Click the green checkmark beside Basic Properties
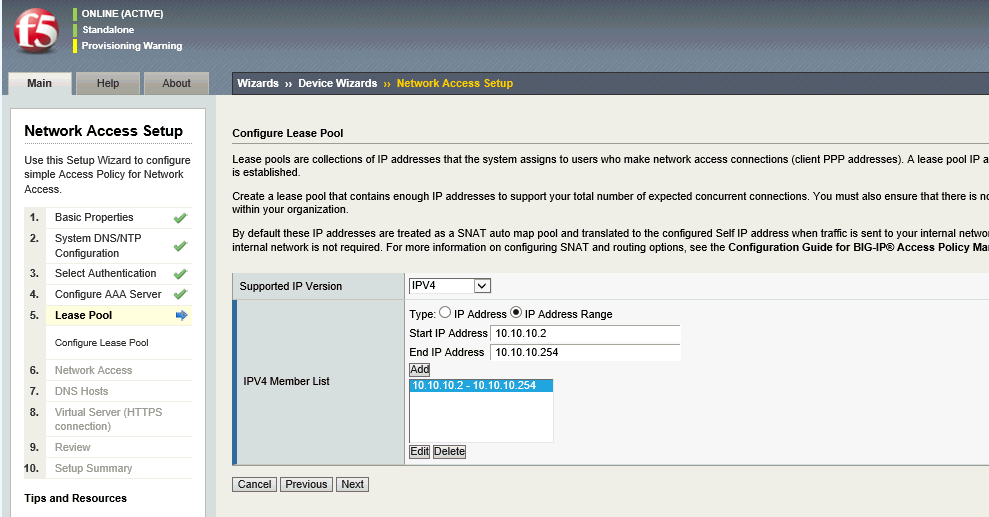Viewport: 989px width, 517px height. [180, 217]
